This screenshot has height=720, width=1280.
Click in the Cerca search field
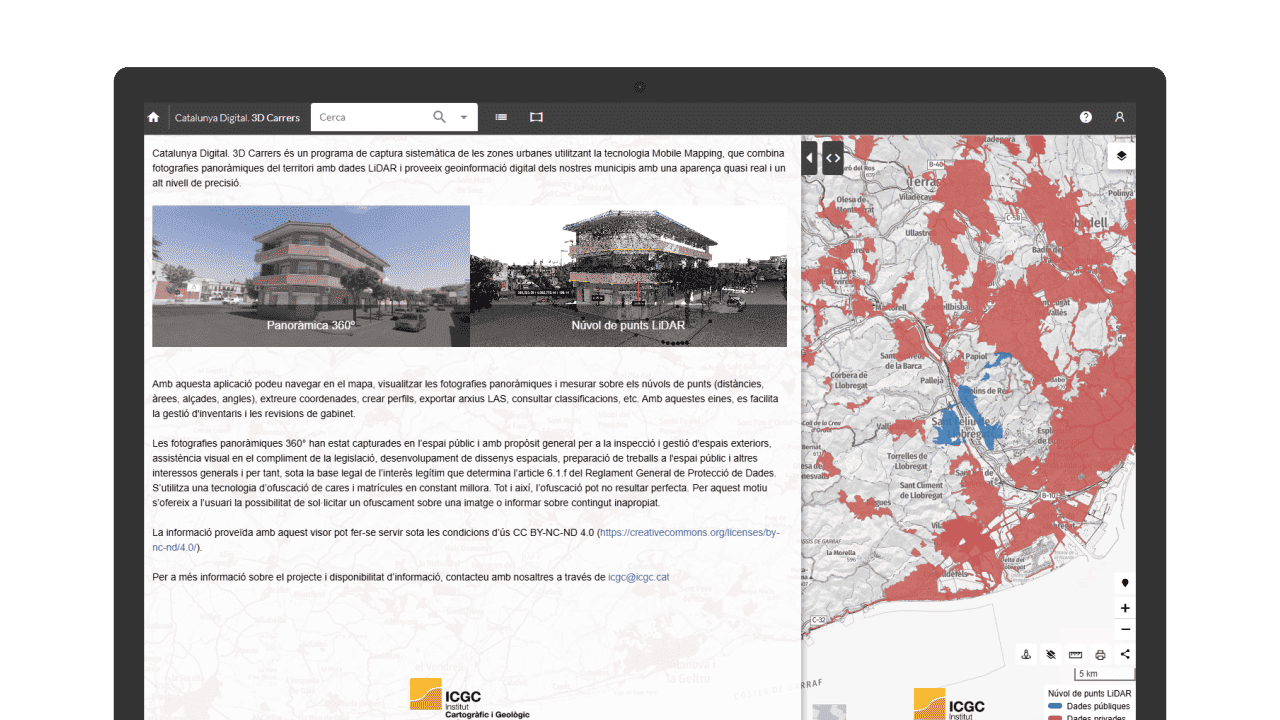(x=370, y=117)
